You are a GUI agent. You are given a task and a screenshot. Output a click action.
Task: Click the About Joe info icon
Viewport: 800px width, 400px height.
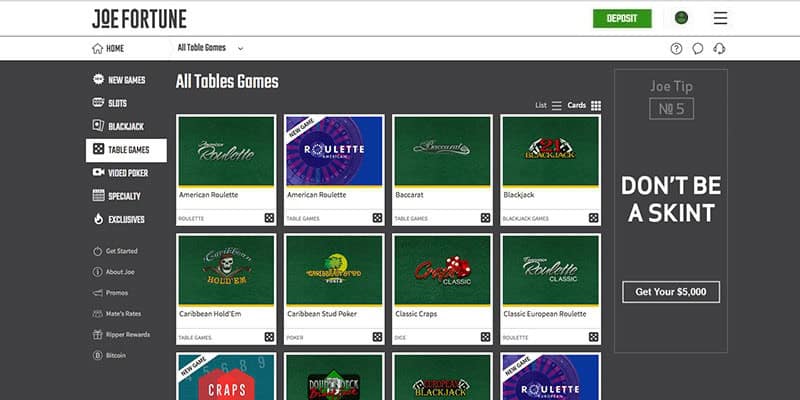point(97,272)
